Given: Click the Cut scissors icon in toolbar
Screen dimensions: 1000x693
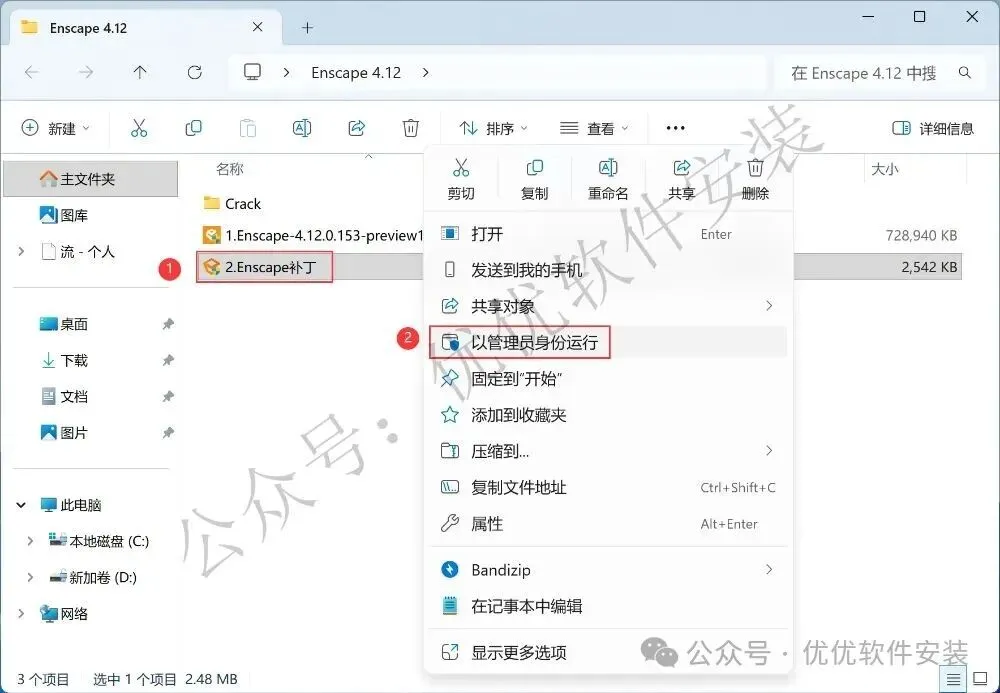Looking at the screenshot, I should coord(138,128).
